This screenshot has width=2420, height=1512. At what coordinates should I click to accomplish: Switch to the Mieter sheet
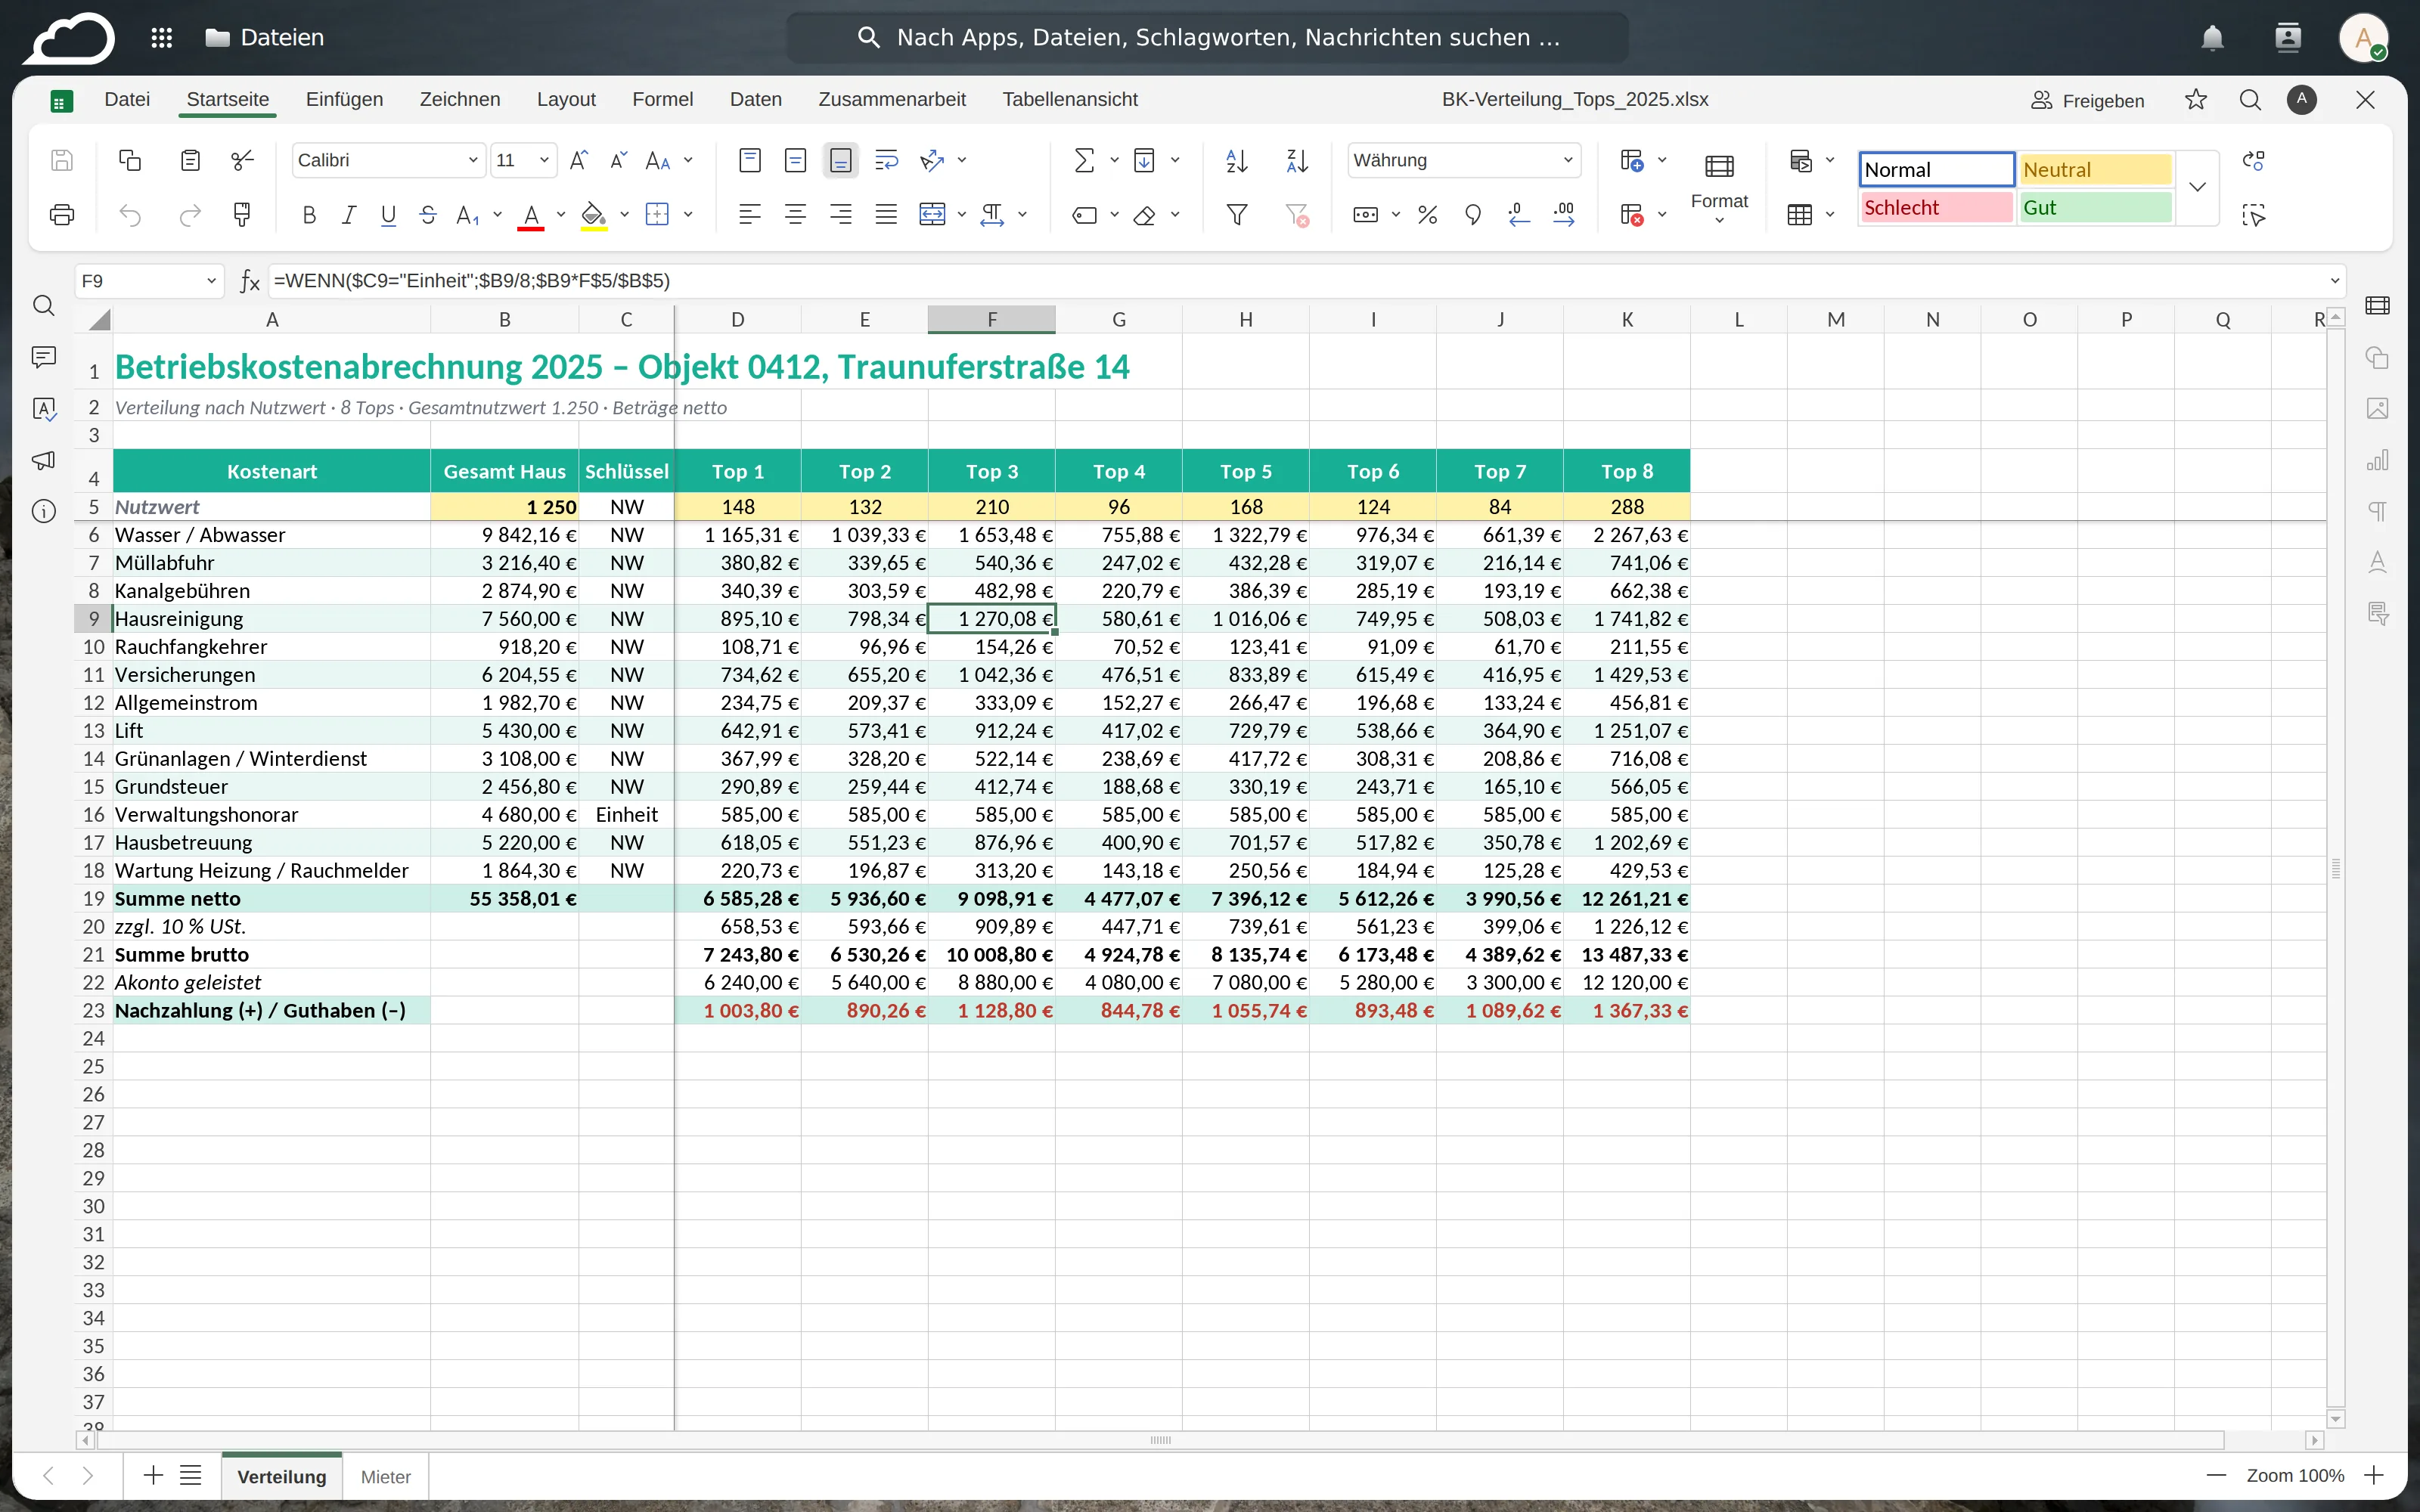click(386, 1476)
